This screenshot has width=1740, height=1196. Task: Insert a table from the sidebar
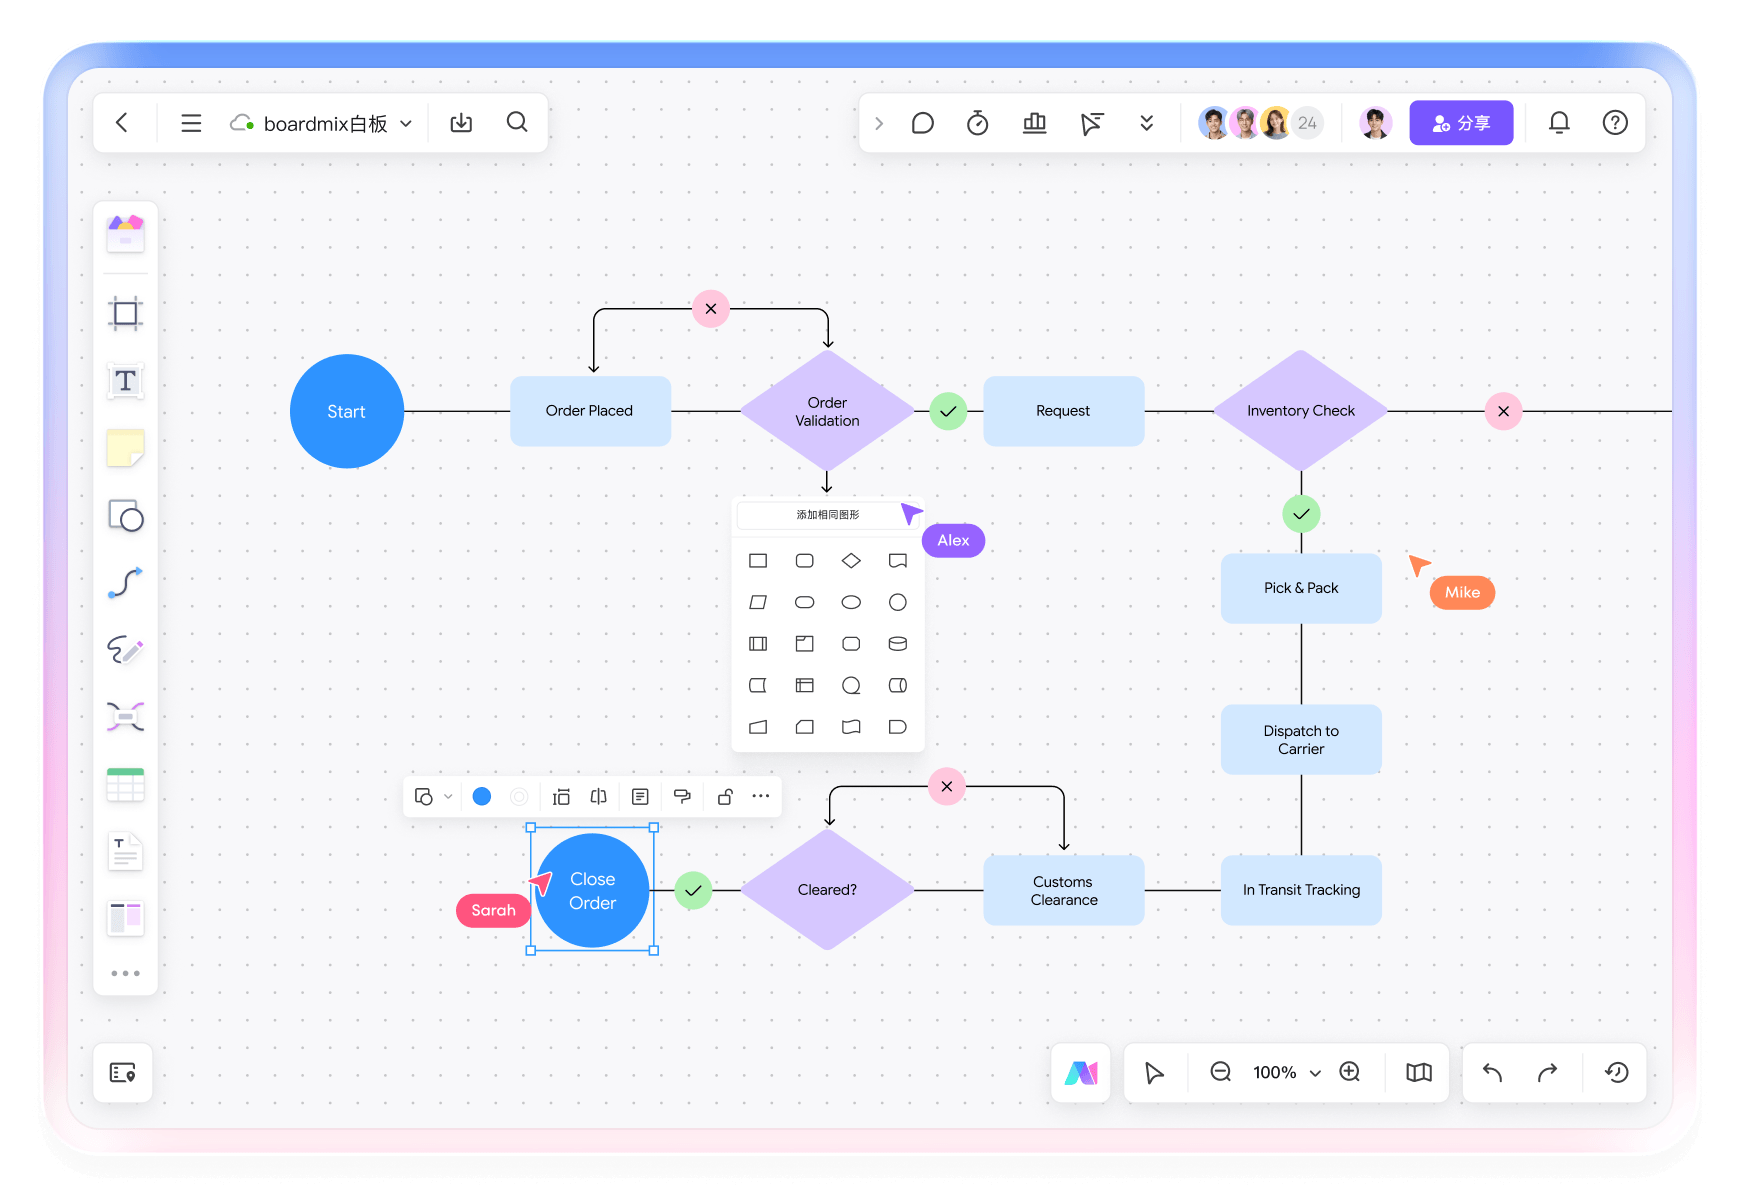click(x=125, y=785)
